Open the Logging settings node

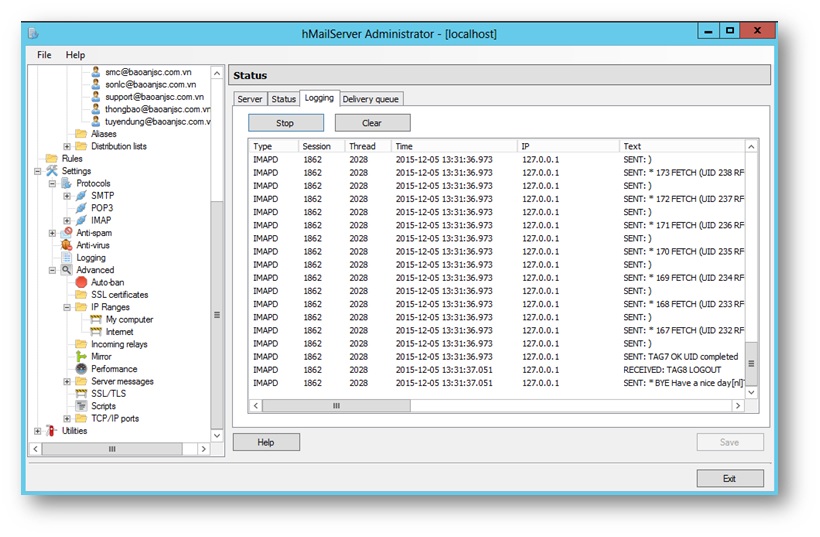coord(91,258)
